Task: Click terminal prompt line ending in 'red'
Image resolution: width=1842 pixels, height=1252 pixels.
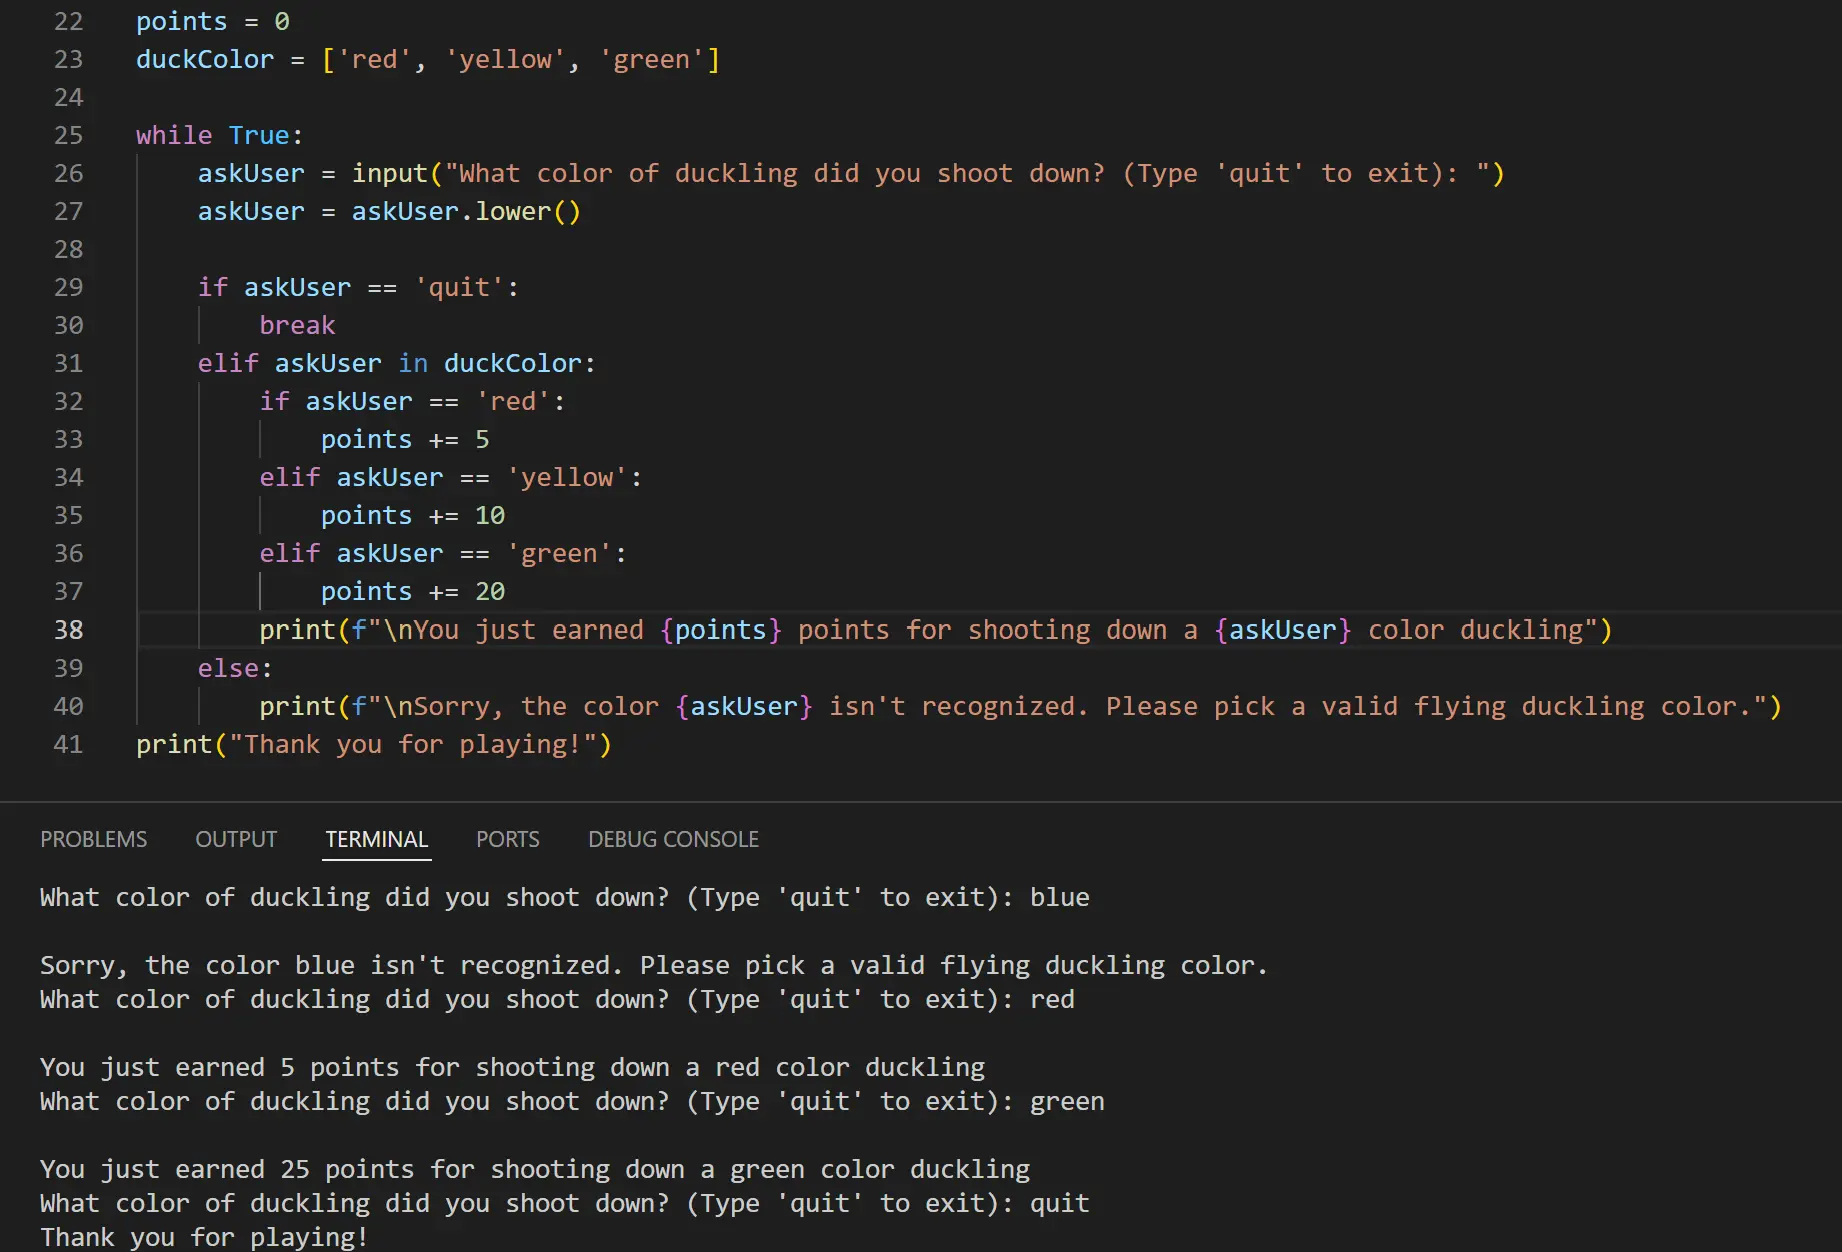Action: (558, 999)
